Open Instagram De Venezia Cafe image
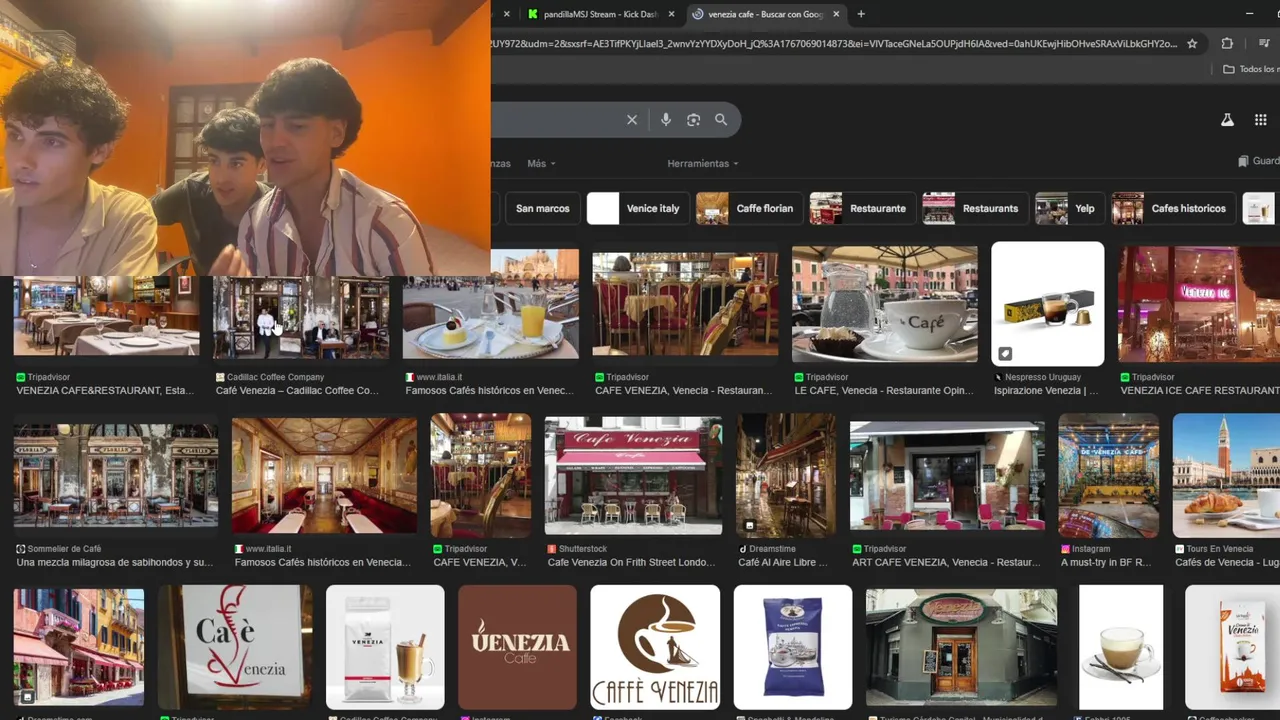 (x=1108, y=476)
